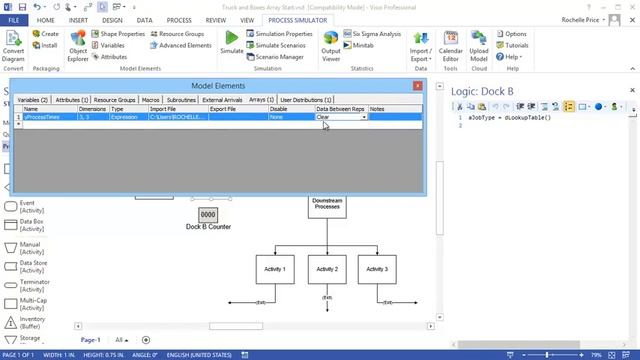Select the Page-1 sheet tab
Image resolution: width=640 pixels, height=360 pixels.
point(90,340)
